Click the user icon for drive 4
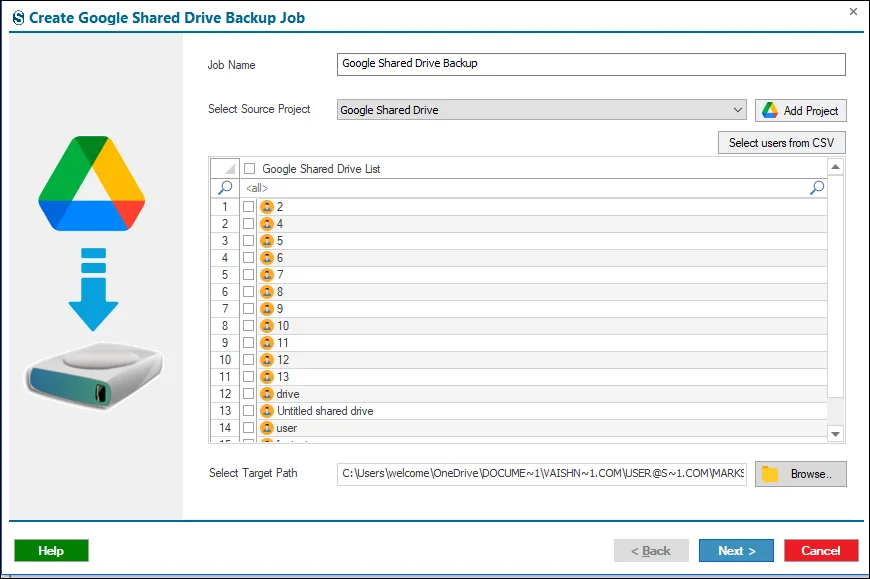The image size is (870, 579). (x=267, y=224)
